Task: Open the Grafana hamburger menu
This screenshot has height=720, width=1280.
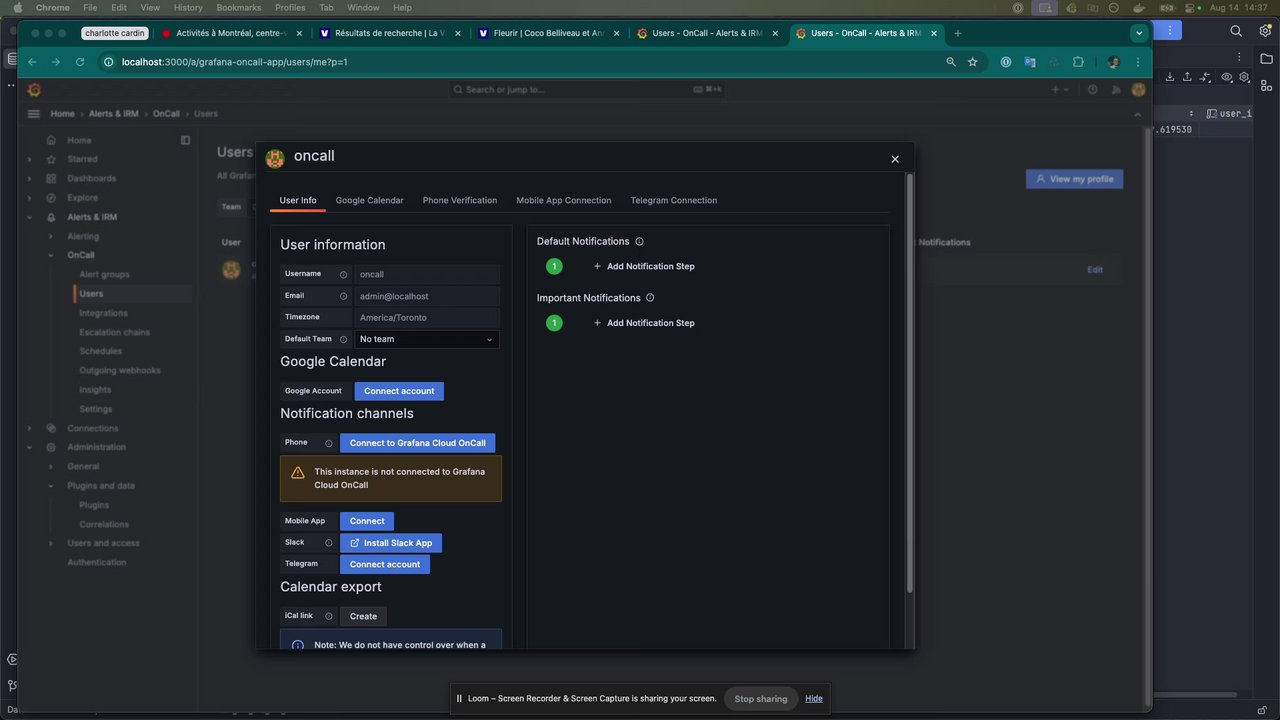Action: [33, 114]
